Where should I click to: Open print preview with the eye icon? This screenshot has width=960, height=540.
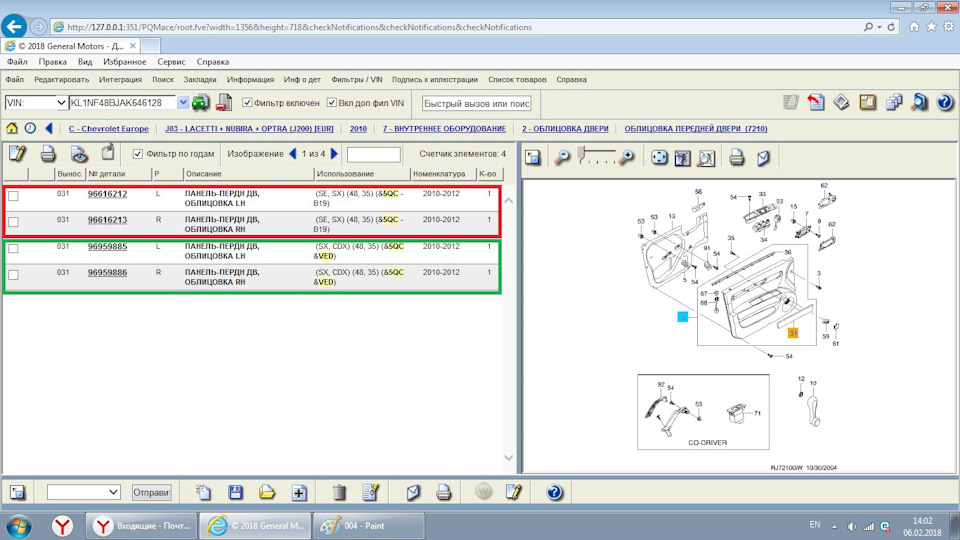(78, 154)
